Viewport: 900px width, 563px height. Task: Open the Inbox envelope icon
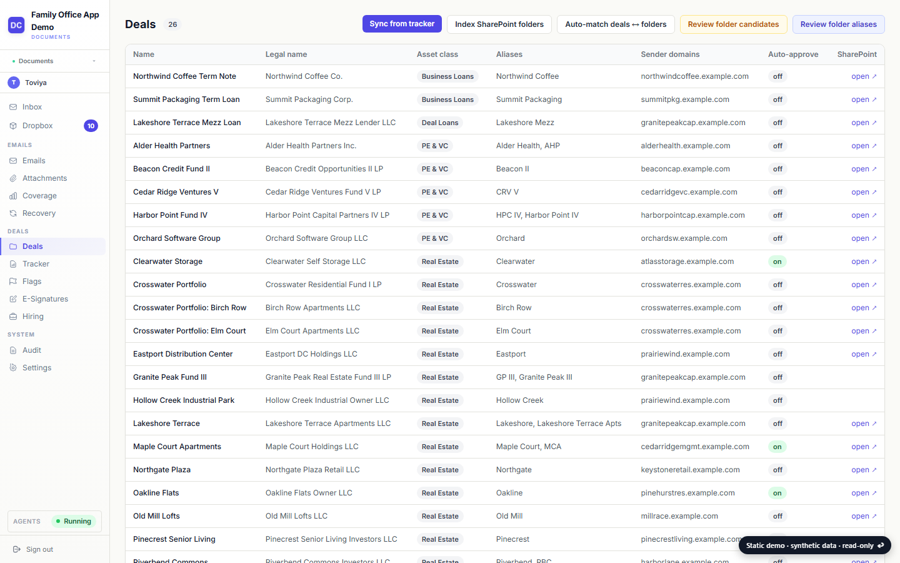[x=13, y=107]
